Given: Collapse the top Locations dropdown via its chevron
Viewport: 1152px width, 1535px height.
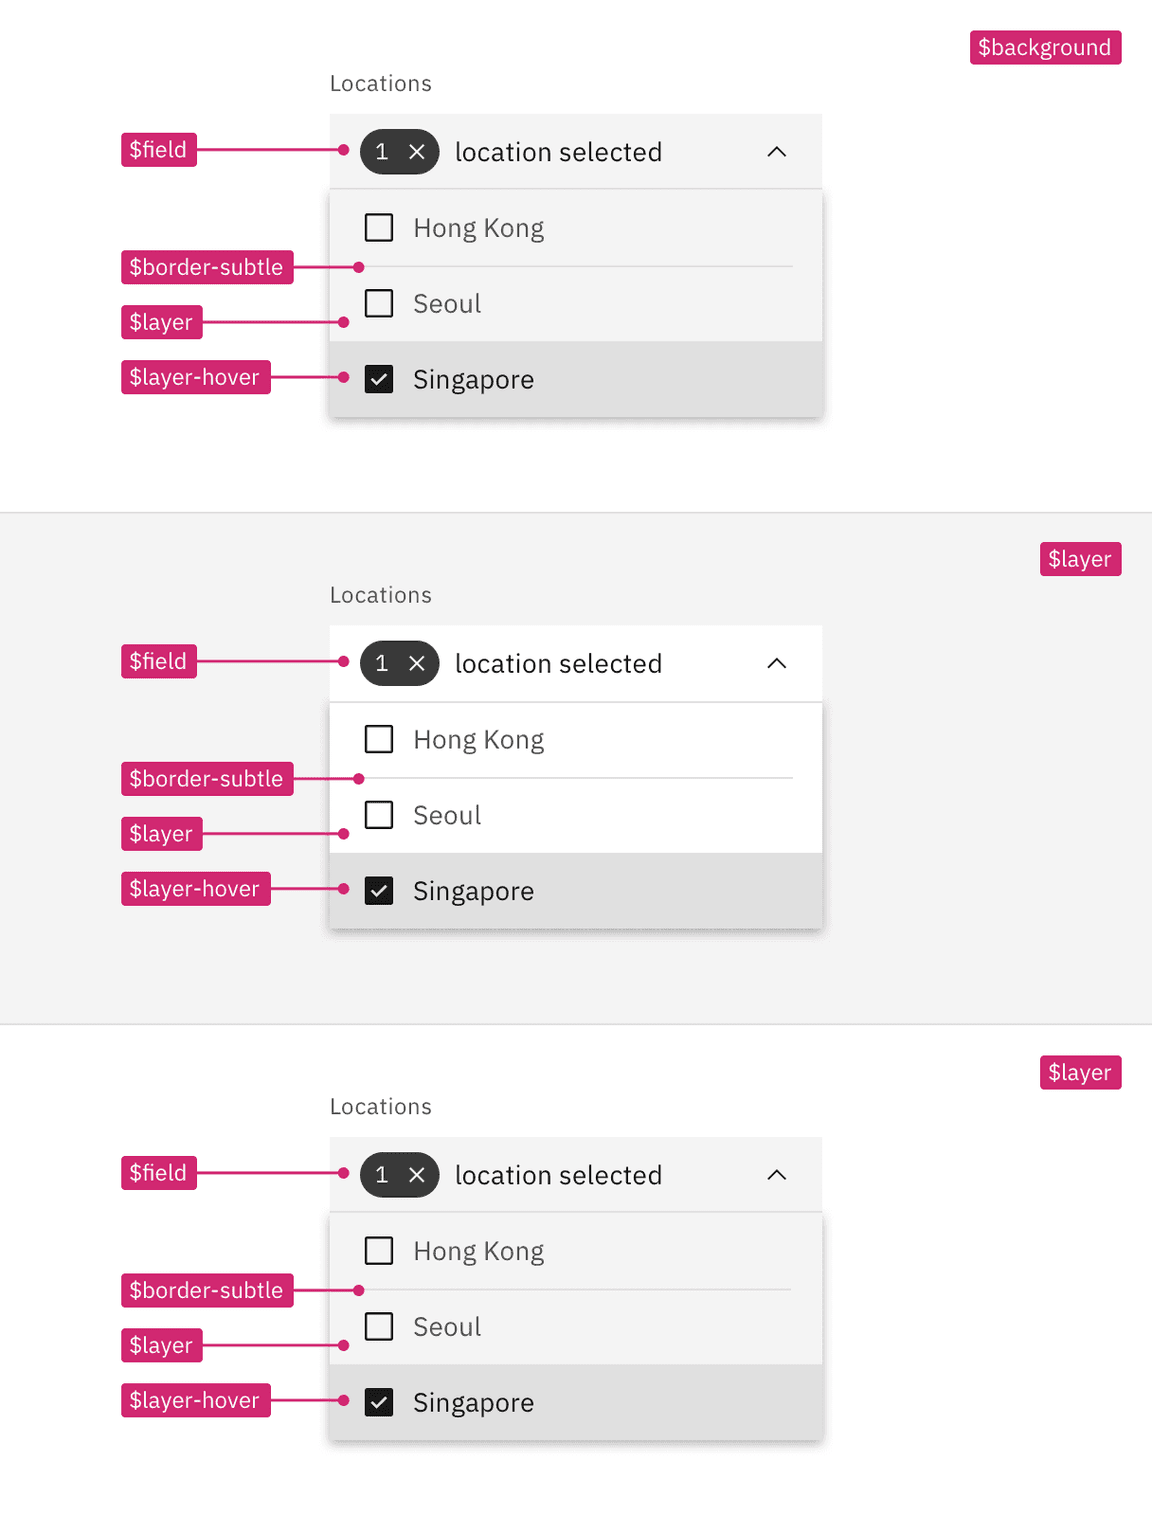Looking at the screenshot, I should [777, 151].
